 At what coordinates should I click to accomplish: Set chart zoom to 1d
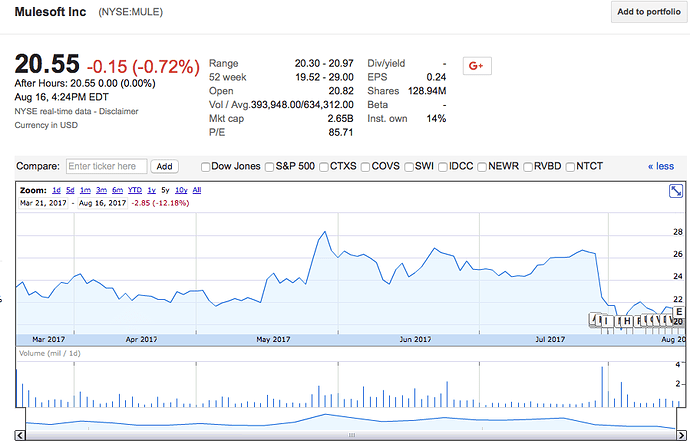point(57,190)
